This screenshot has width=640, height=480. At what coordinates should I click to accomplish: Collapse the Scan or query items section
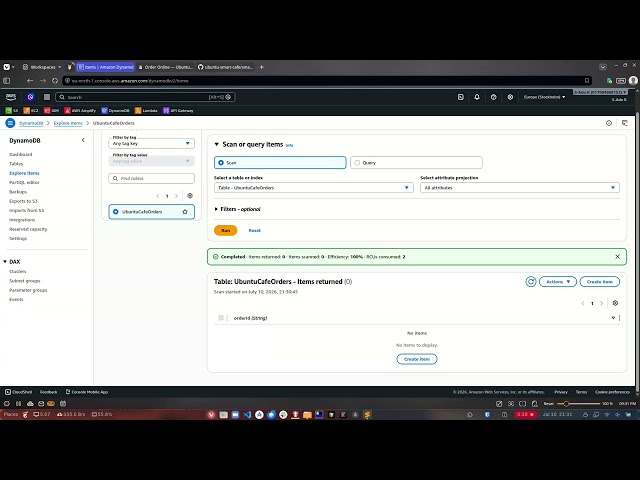pyautogui.click(x=217, y=144)
